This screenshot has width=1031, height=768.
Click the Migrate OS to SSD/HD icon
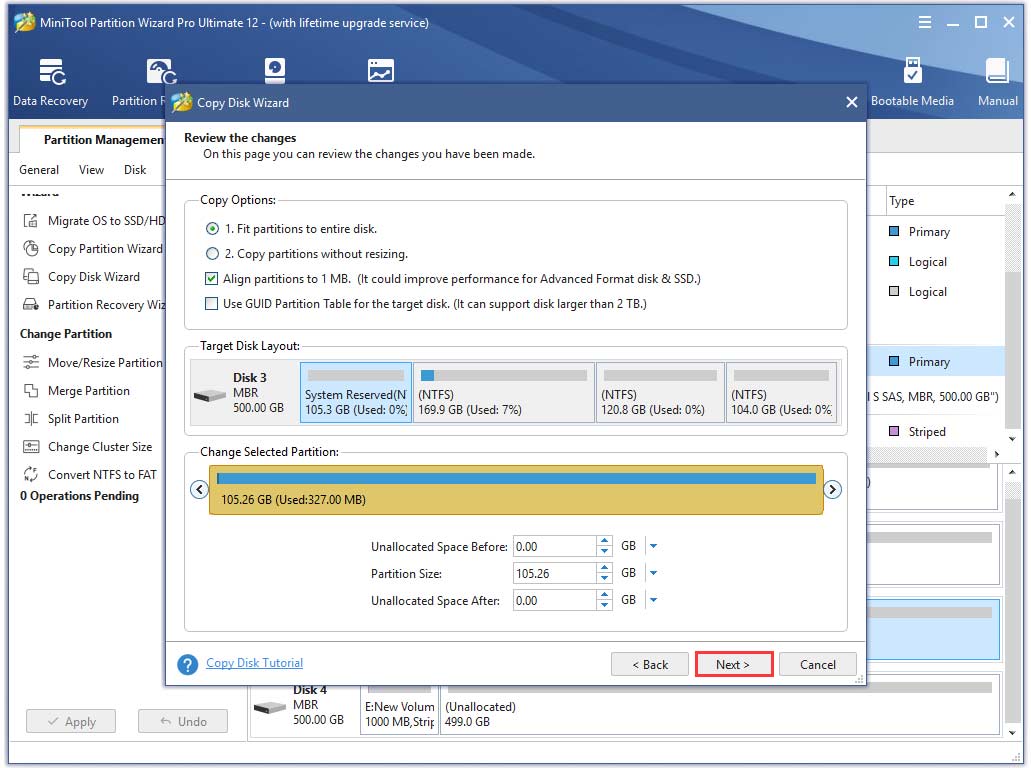(30, 221)
